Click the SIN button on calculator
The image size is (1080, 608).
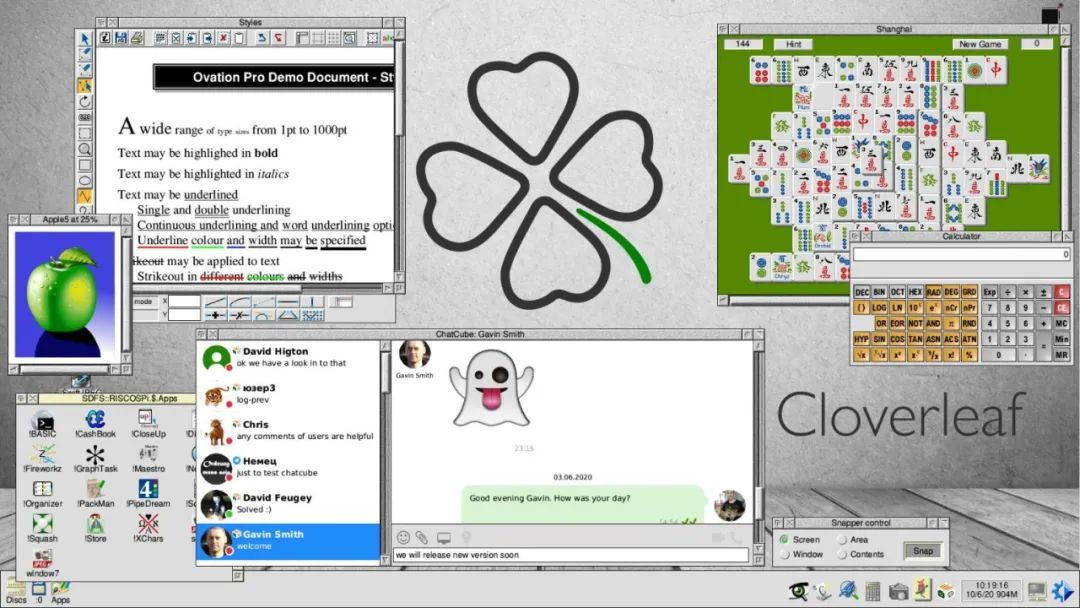pos(879,339)
